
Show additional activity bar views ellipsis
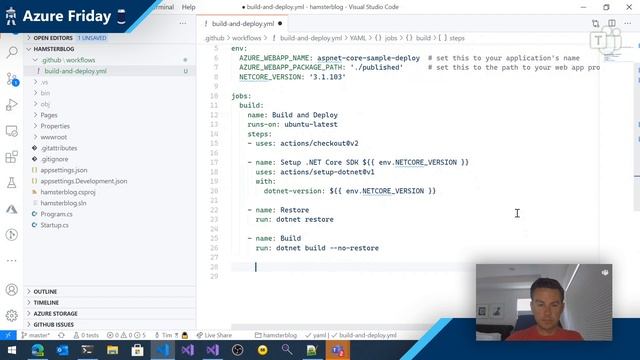click(x=12, y=260)
